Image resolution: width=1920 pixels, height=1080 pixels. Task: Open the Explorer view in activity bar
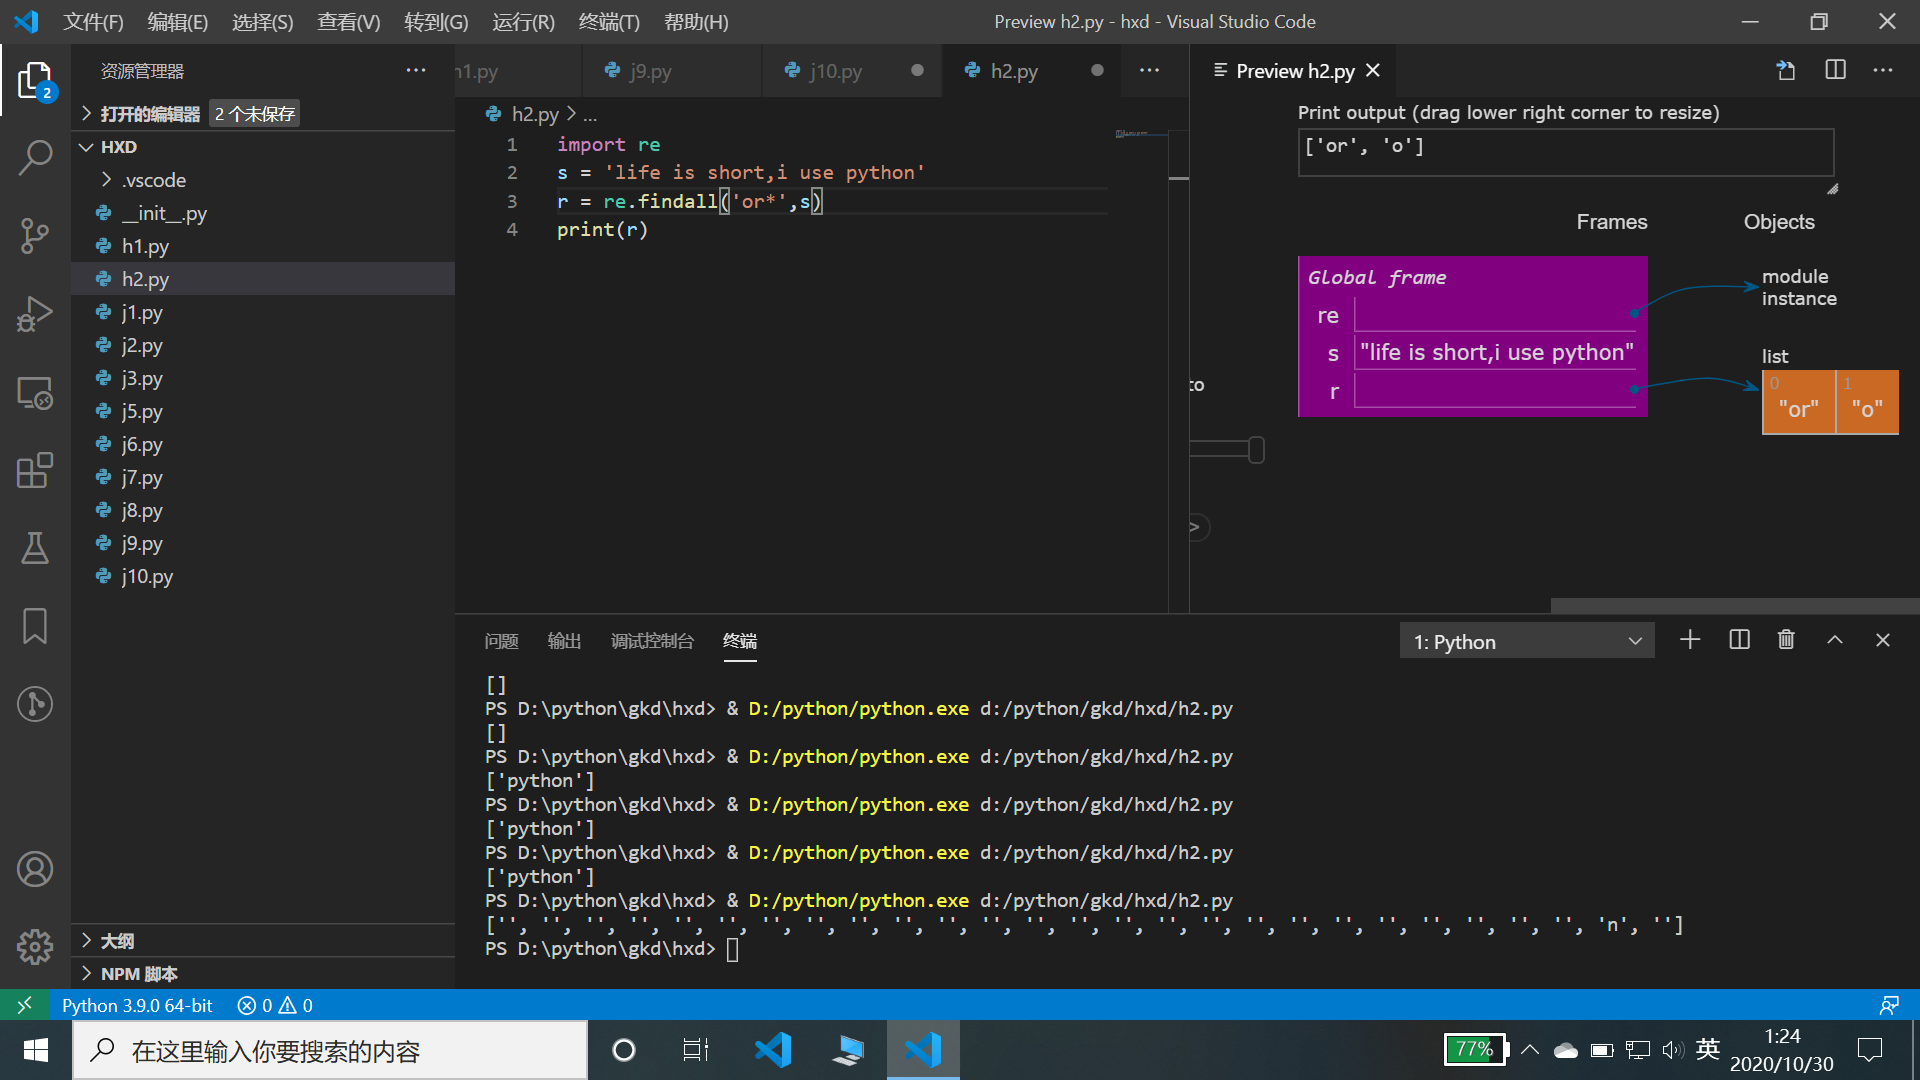[x=35, y=80]
